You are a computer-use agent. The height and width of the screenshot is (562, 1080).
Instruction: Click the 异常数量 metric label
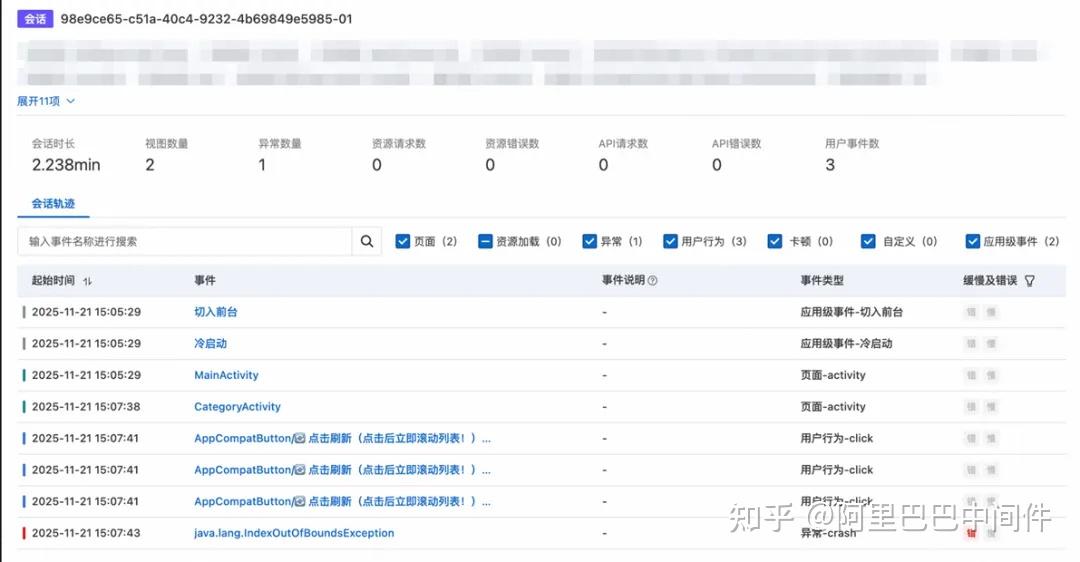[280, 143]
